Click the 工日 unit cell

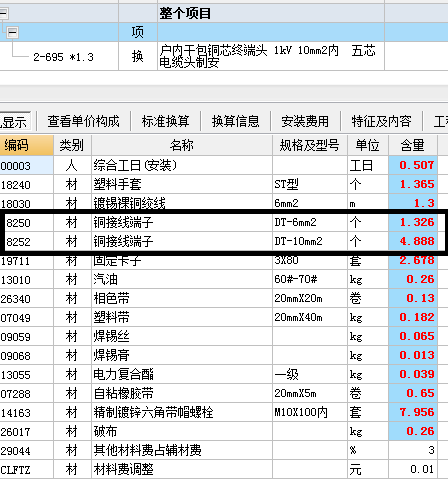368,165
